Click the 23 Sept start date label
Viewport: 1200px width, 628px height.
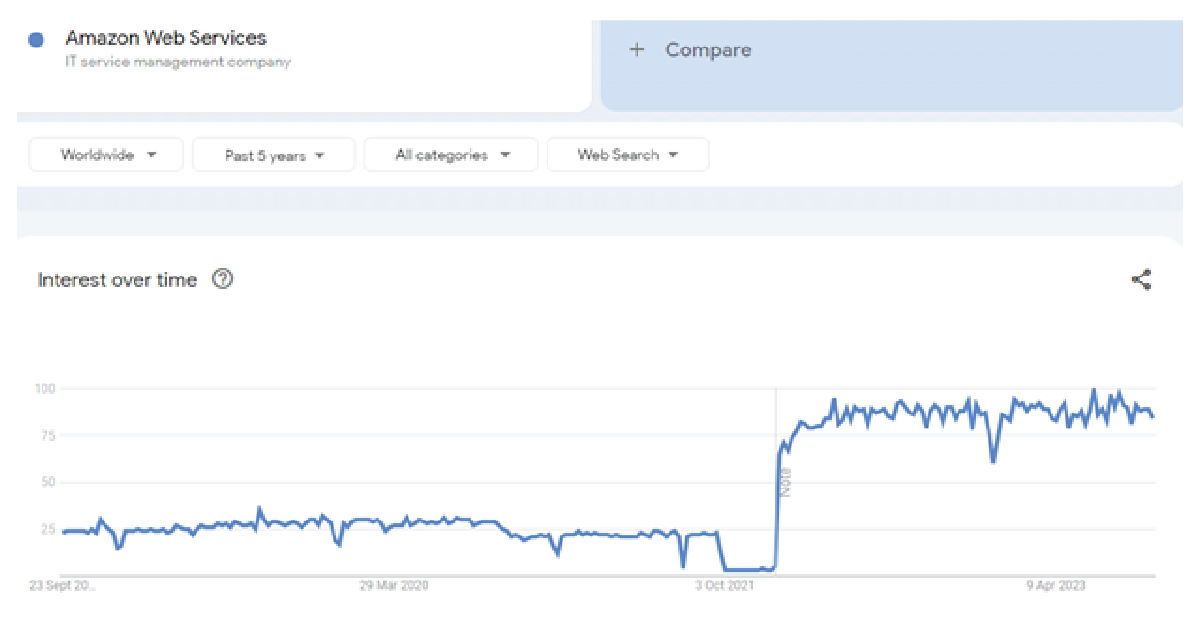pos(64,586)
